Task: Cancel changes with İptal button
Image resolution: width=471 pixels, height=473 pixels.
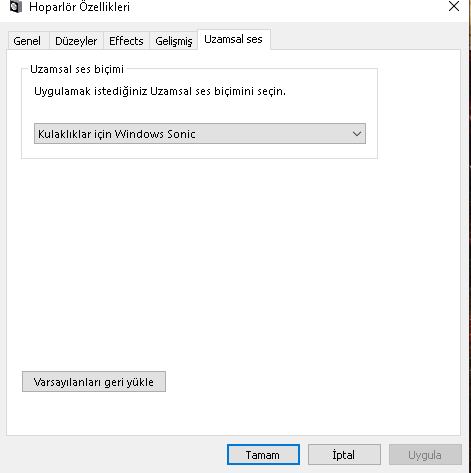Action: (x=344, y=454)
